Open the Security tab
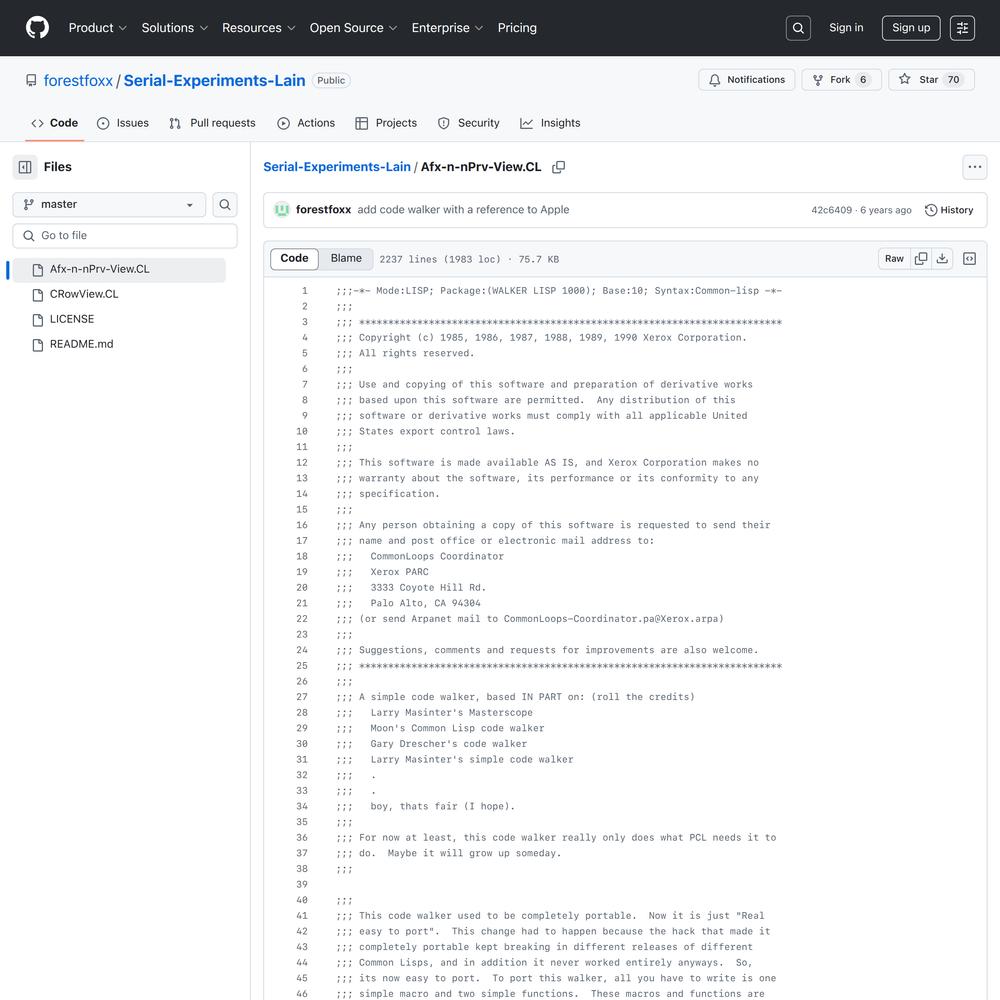 [469, 123]
